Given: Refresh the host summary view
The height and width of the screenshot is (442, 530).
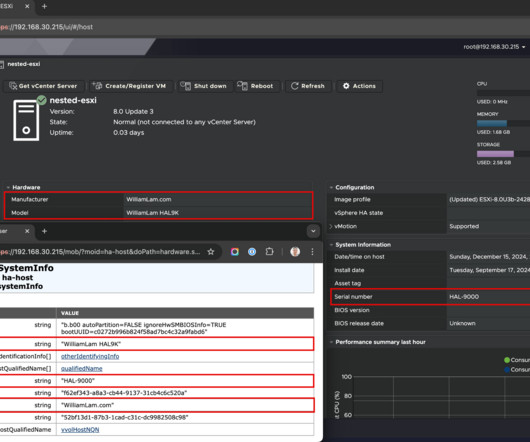Looking at the screenshot, I should pyautogui.click(x=308, y=86).
